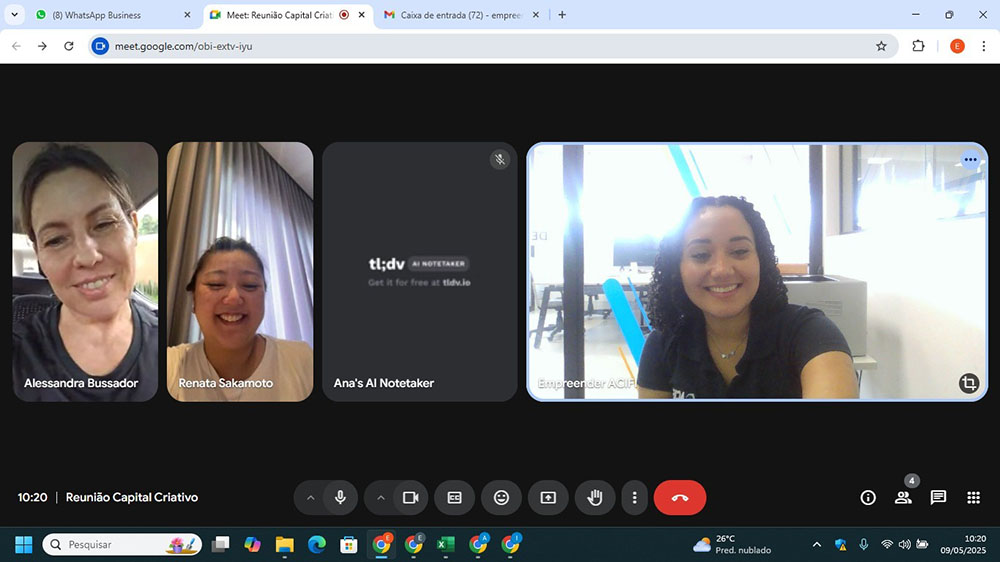
Task: Click the present screen share icon
Action: (x=548, y=497)
